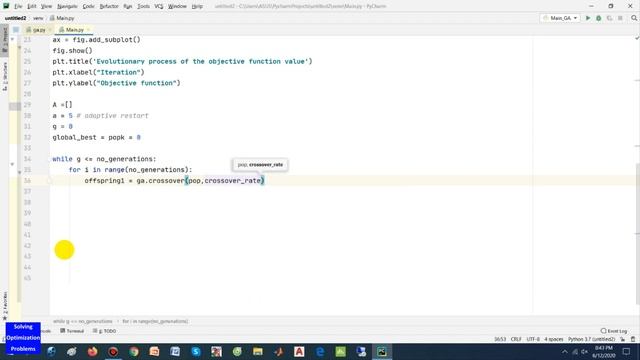Click the venv breadcrumb in navigation bar
This screenshot has width=640, height=360.
tap(38, 18)
